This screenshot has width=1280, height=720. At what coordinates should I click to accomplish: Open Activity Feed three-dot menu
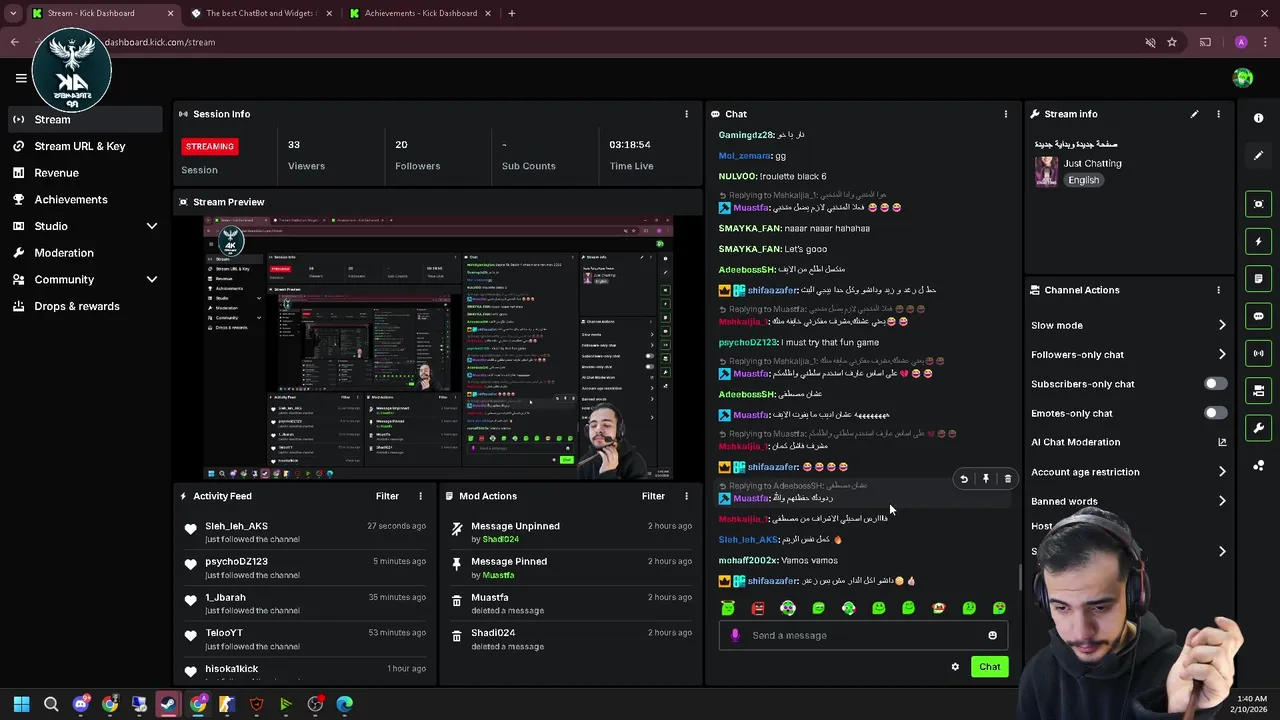coord(420,496)
